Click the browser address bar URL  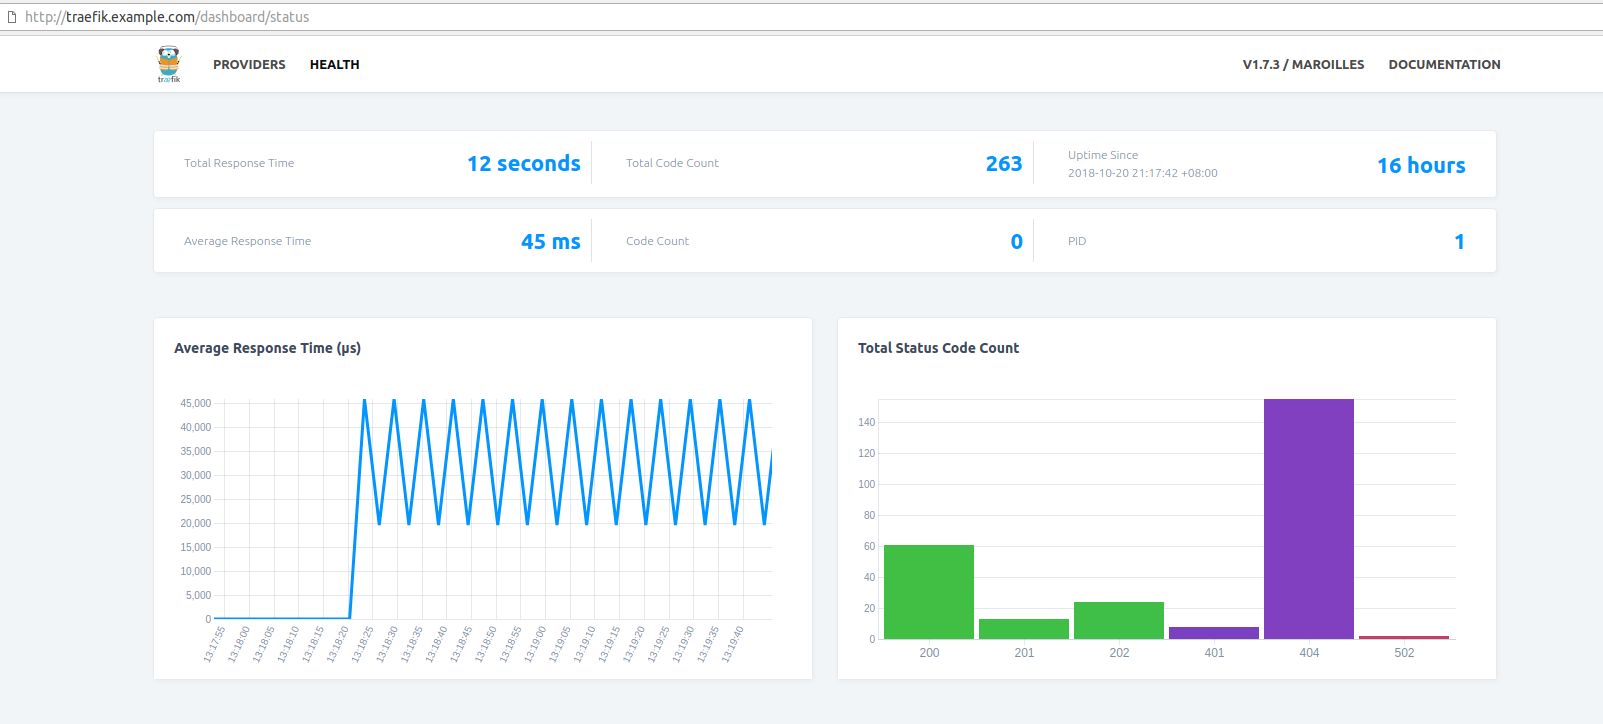coord(167,17)
